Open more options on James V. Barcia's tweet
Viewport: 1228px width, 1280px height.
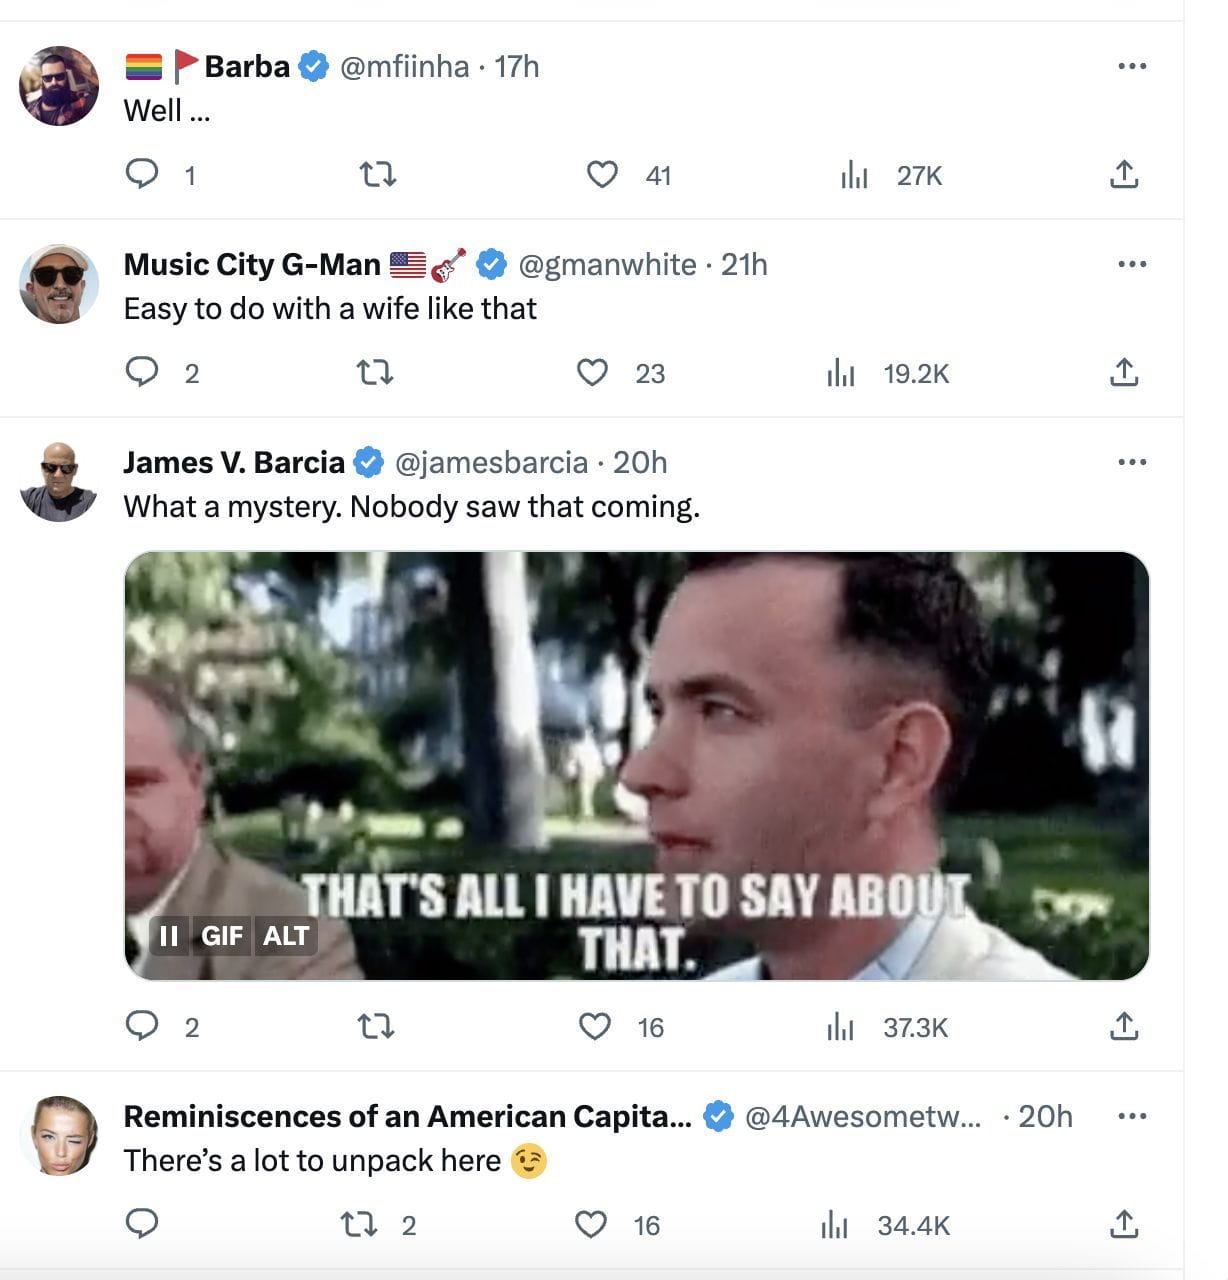pos(1131,462)
